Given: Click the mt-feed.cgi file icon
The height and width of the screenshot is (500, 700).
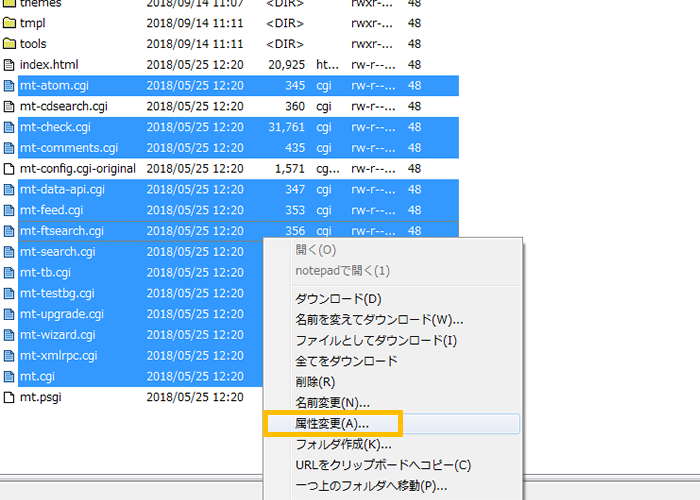Looking at the screenshot, I should pos(9,210).
